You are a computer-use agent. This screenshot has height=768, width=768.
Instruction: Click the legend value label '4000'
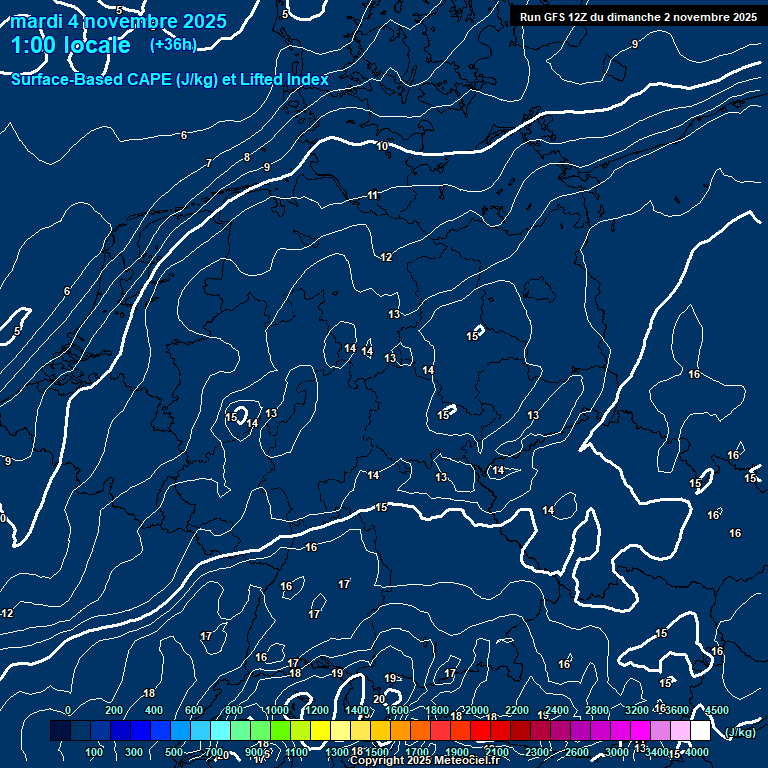[x=697, y=752]
